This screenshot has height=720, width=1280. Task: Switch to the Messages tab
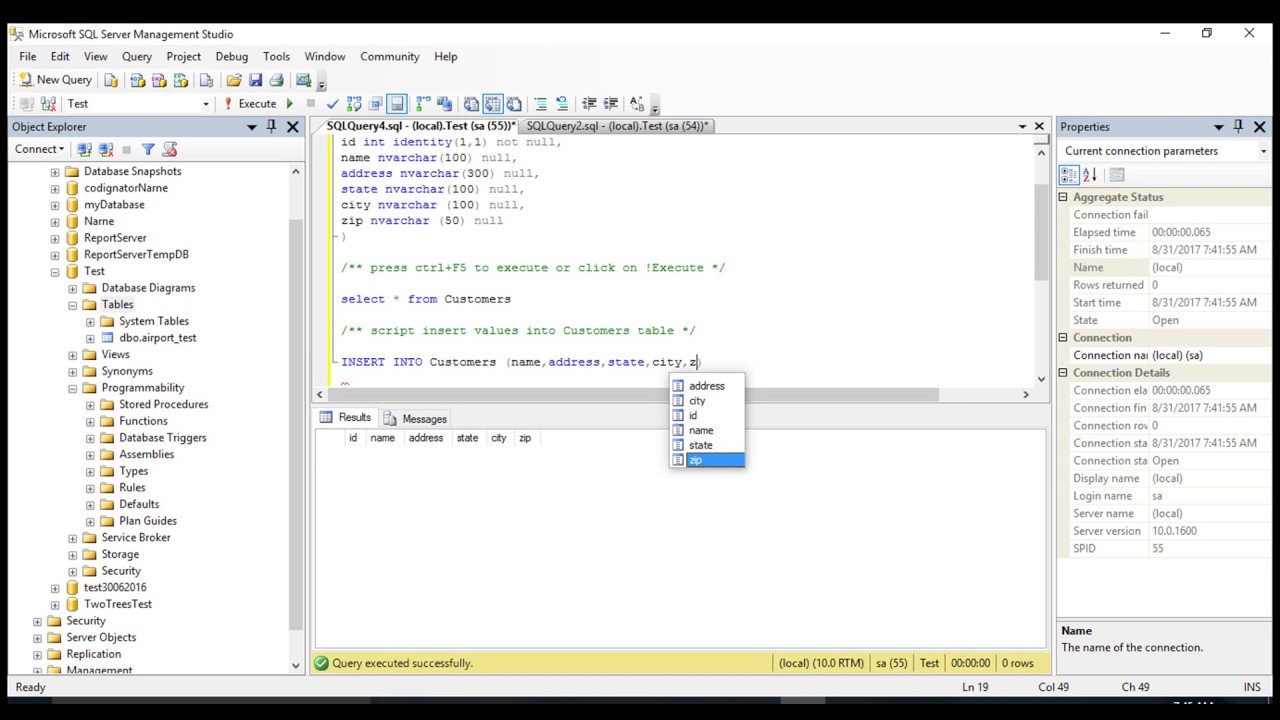(415, 419)
